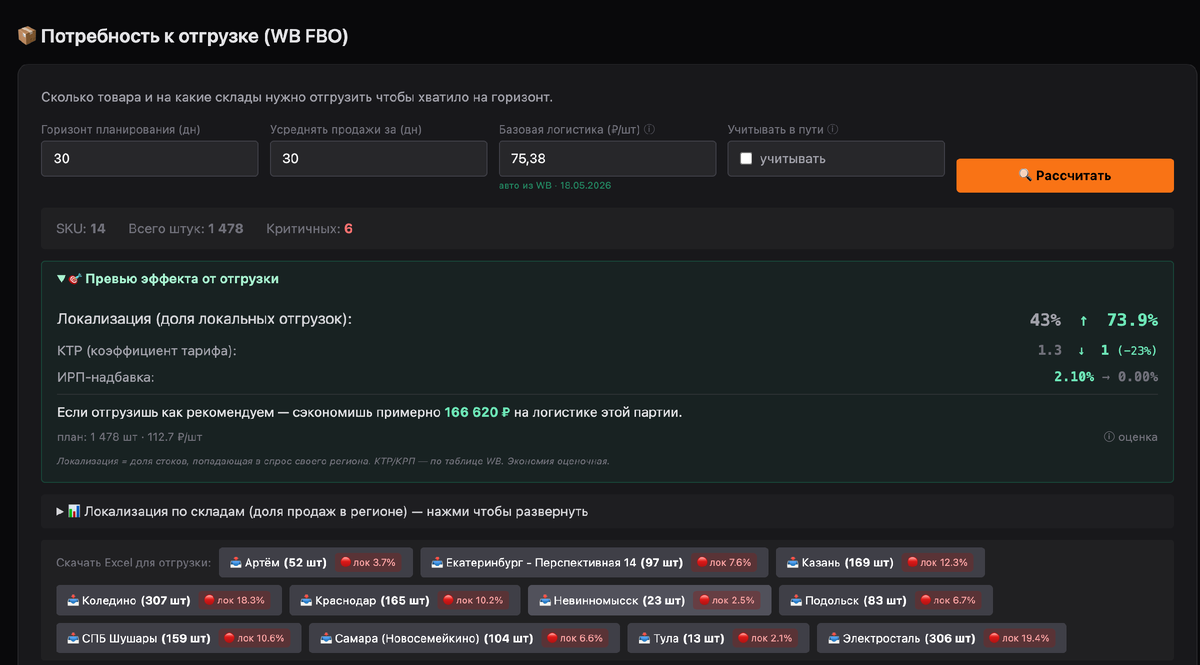The width and height of the screenshot is (1200, 665).
Task: Click the 166 620 ₽ savings amount
Action: [478, 412]
